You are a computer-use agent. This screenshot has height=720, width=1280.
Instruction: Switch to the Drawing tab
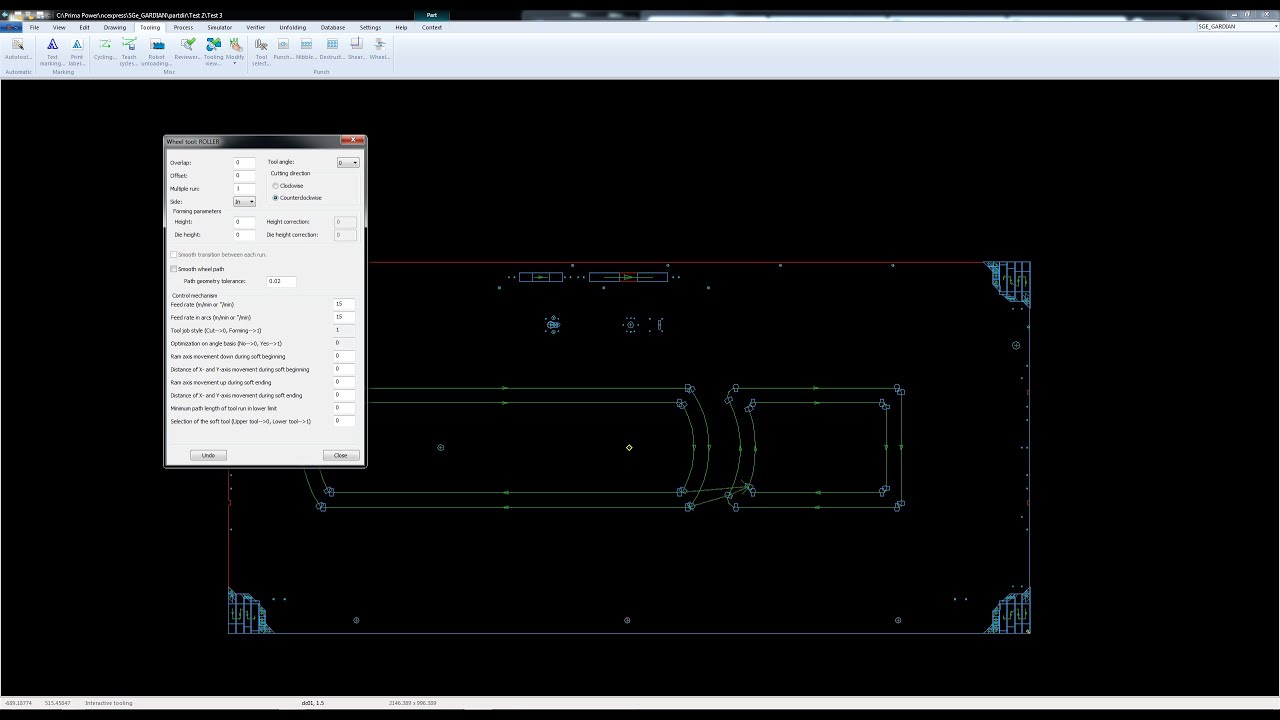click(x=115, y=27)
